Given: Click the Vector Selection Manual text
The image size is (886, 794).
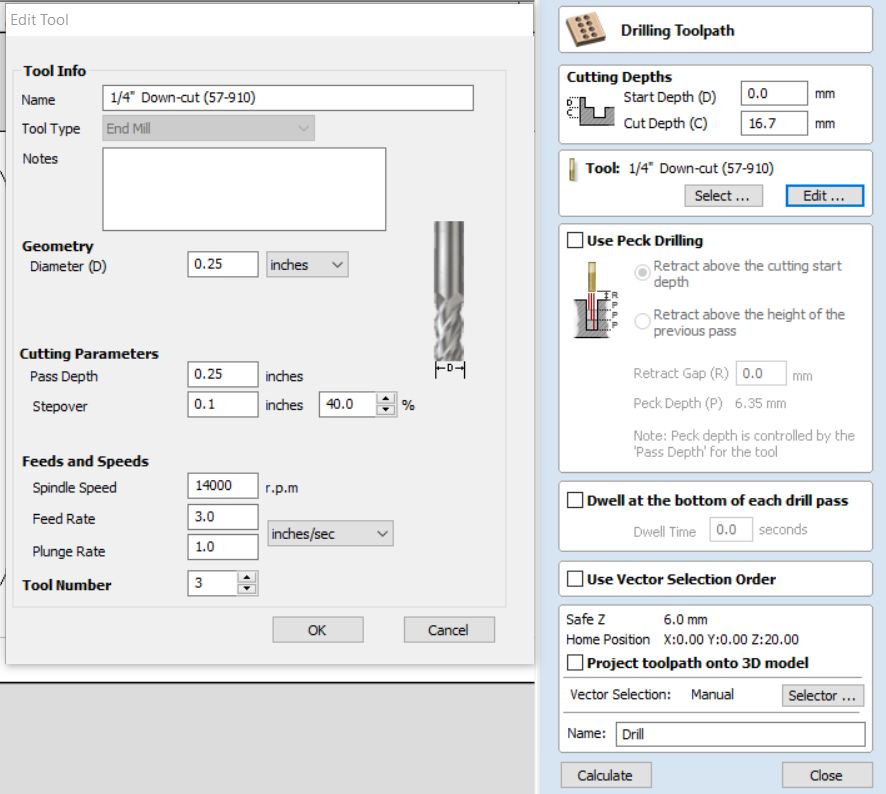Looking at the screenshot, I should coord(712,695).
